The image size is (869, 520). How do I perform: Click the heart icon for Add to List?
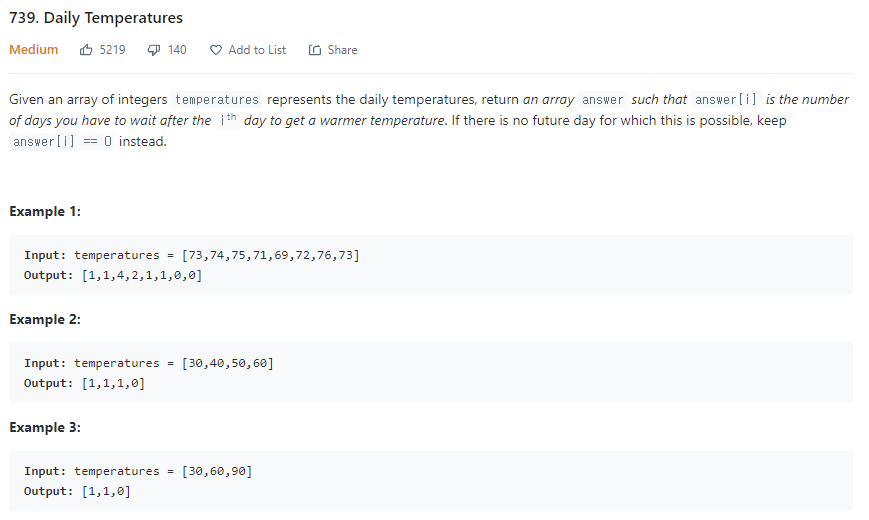[x=216, y=50]
